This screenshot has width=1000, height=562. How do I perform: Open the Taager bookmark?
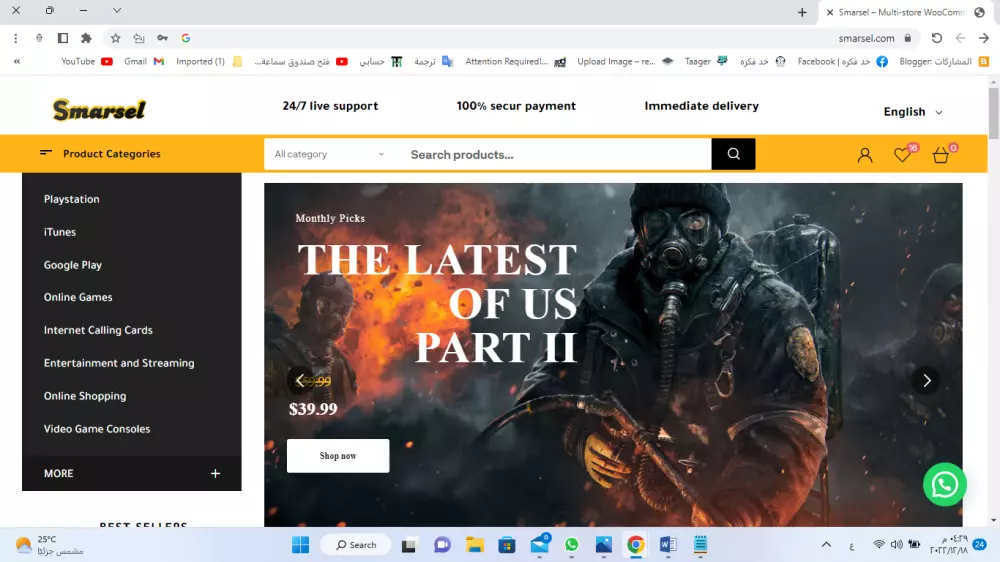[705, 62]
